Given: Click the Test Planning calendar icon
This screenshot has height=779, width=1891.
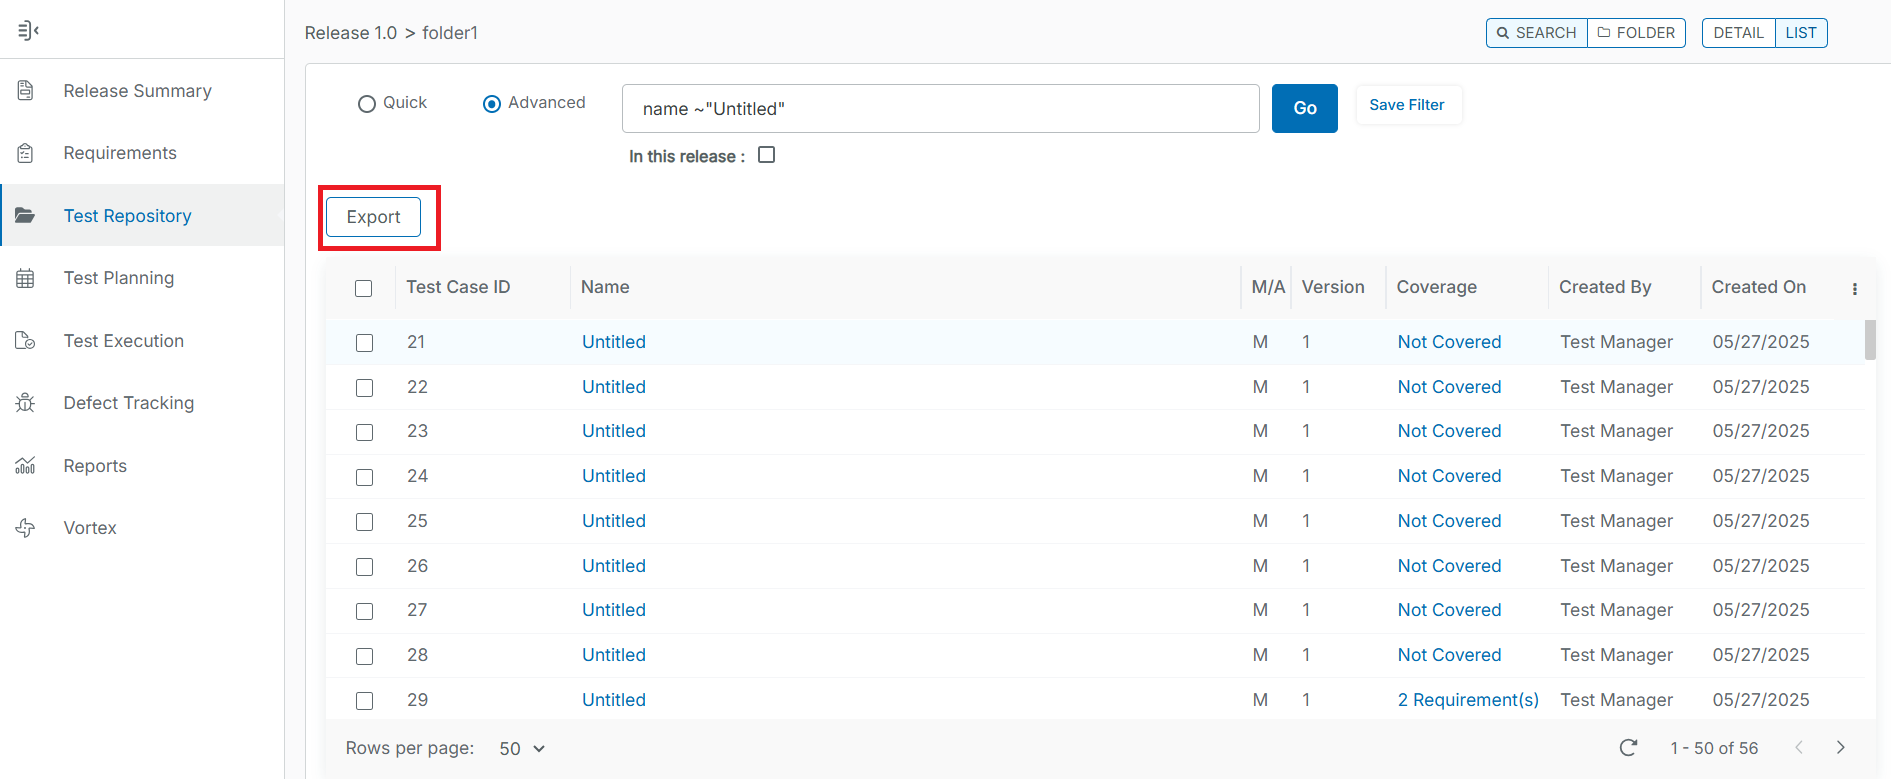Looking at the screenshot, I should (x=26, y=278).
